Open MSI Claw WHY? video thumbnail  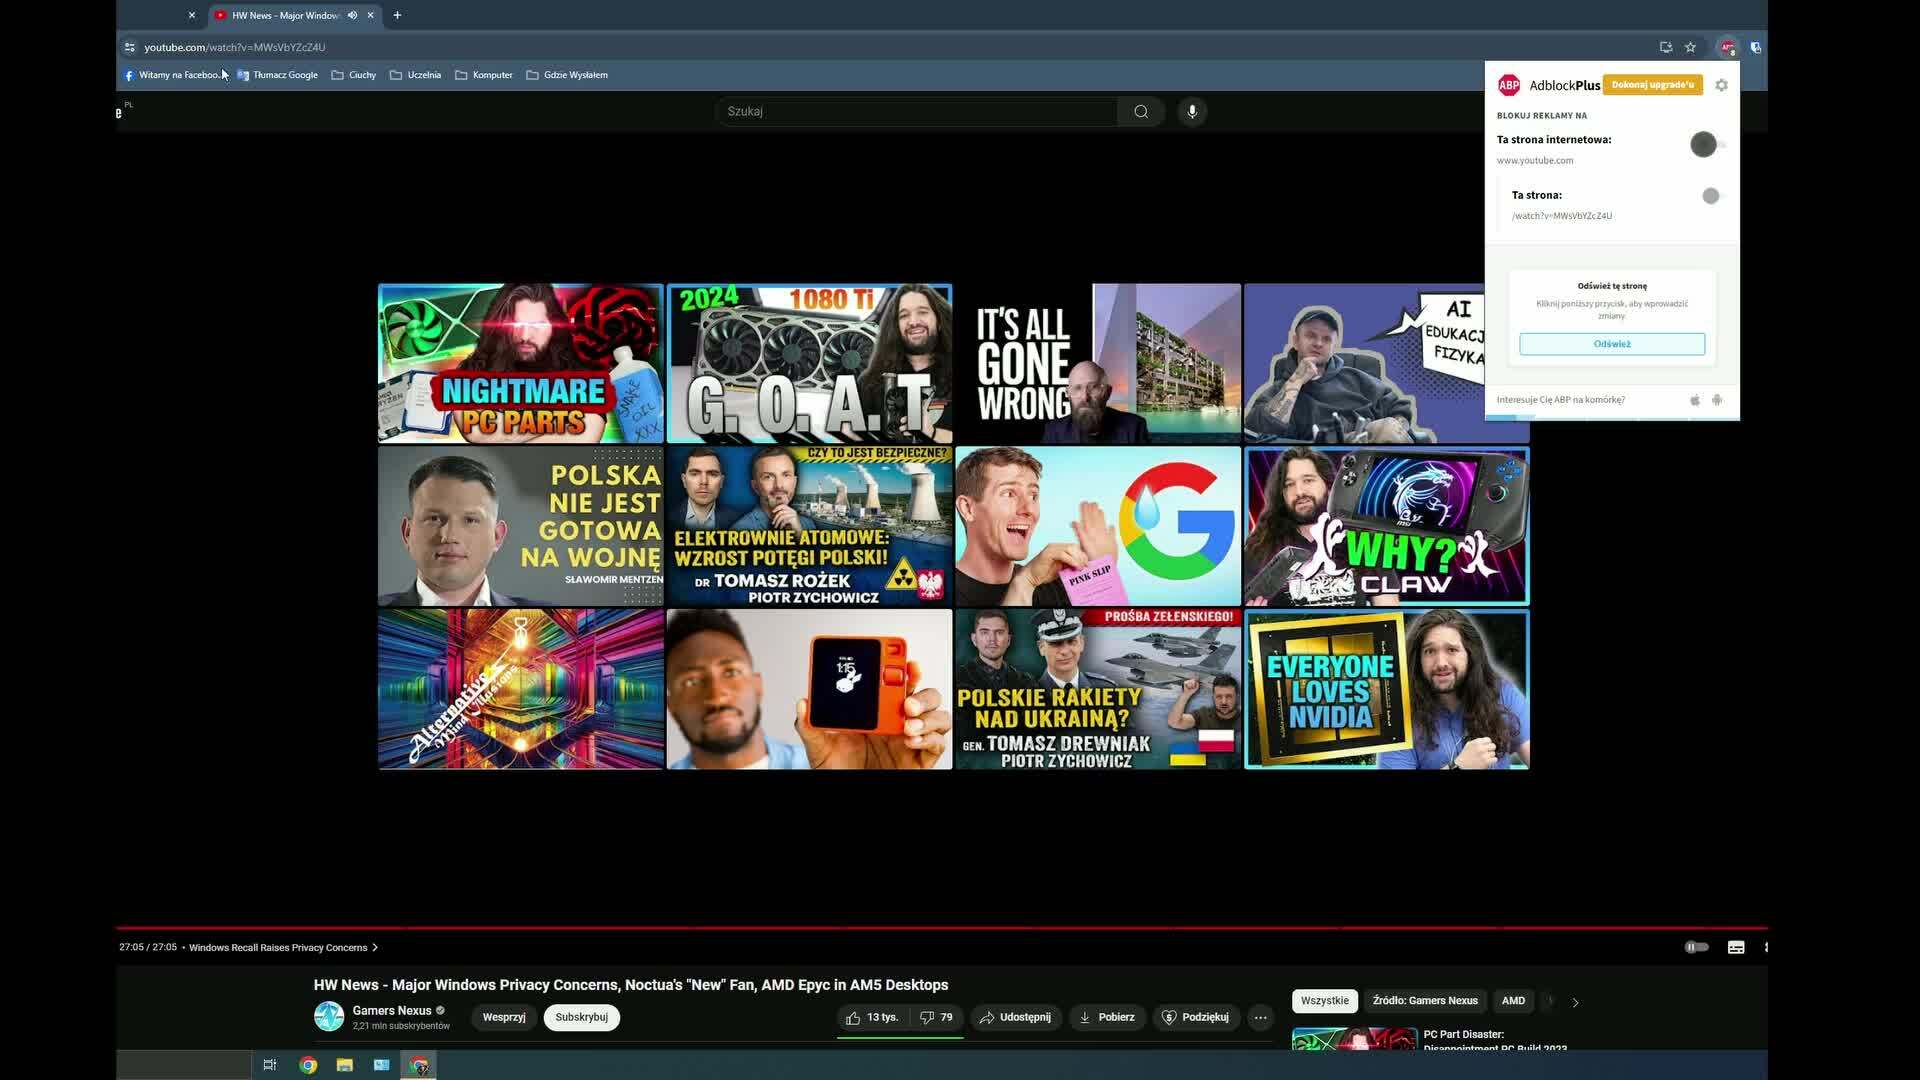tap(1386, 526)
